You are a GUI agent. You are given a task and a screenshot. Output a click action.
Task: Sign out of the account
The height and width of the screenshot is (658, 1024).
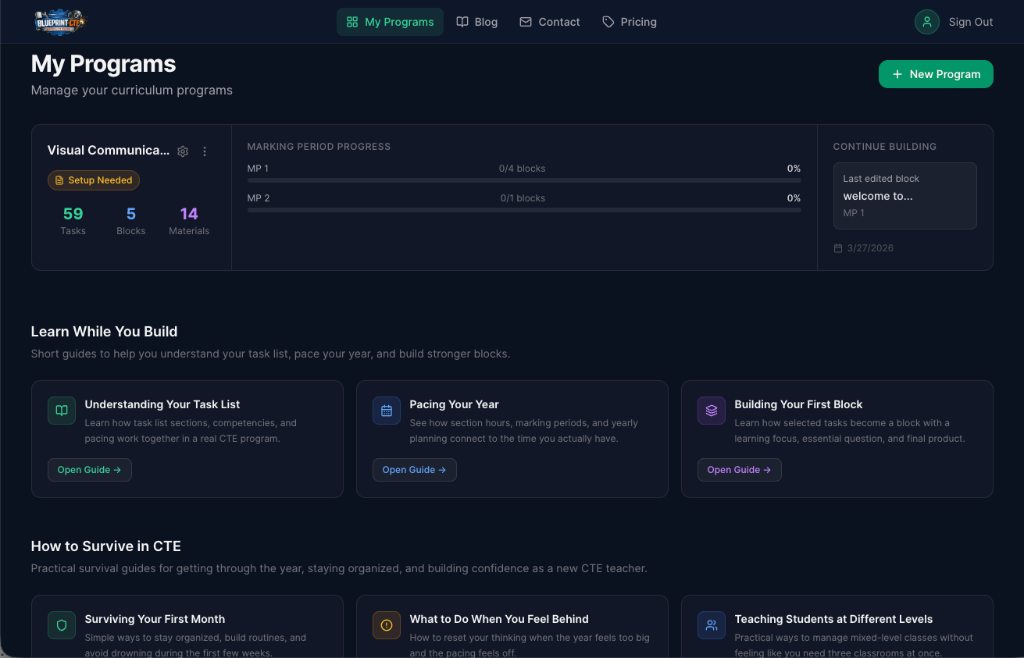pos(970,22)
